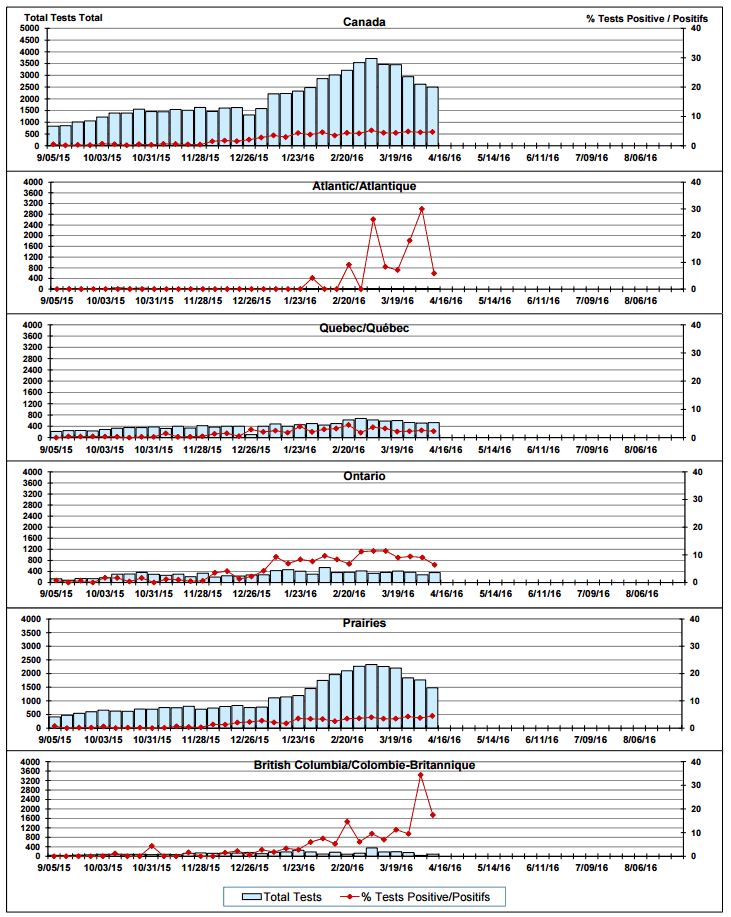Image resolution: width=731 pixels, height=917 pixels.
Task: Select the highest red point in Atlantic chart
Action: 421,209
